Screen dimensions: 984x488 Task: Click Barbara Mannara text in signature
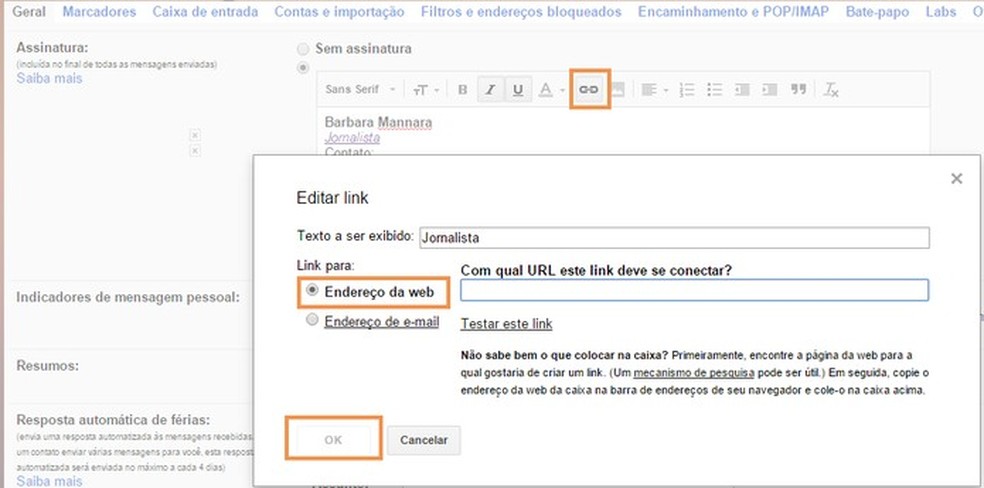tap(378, 122)
